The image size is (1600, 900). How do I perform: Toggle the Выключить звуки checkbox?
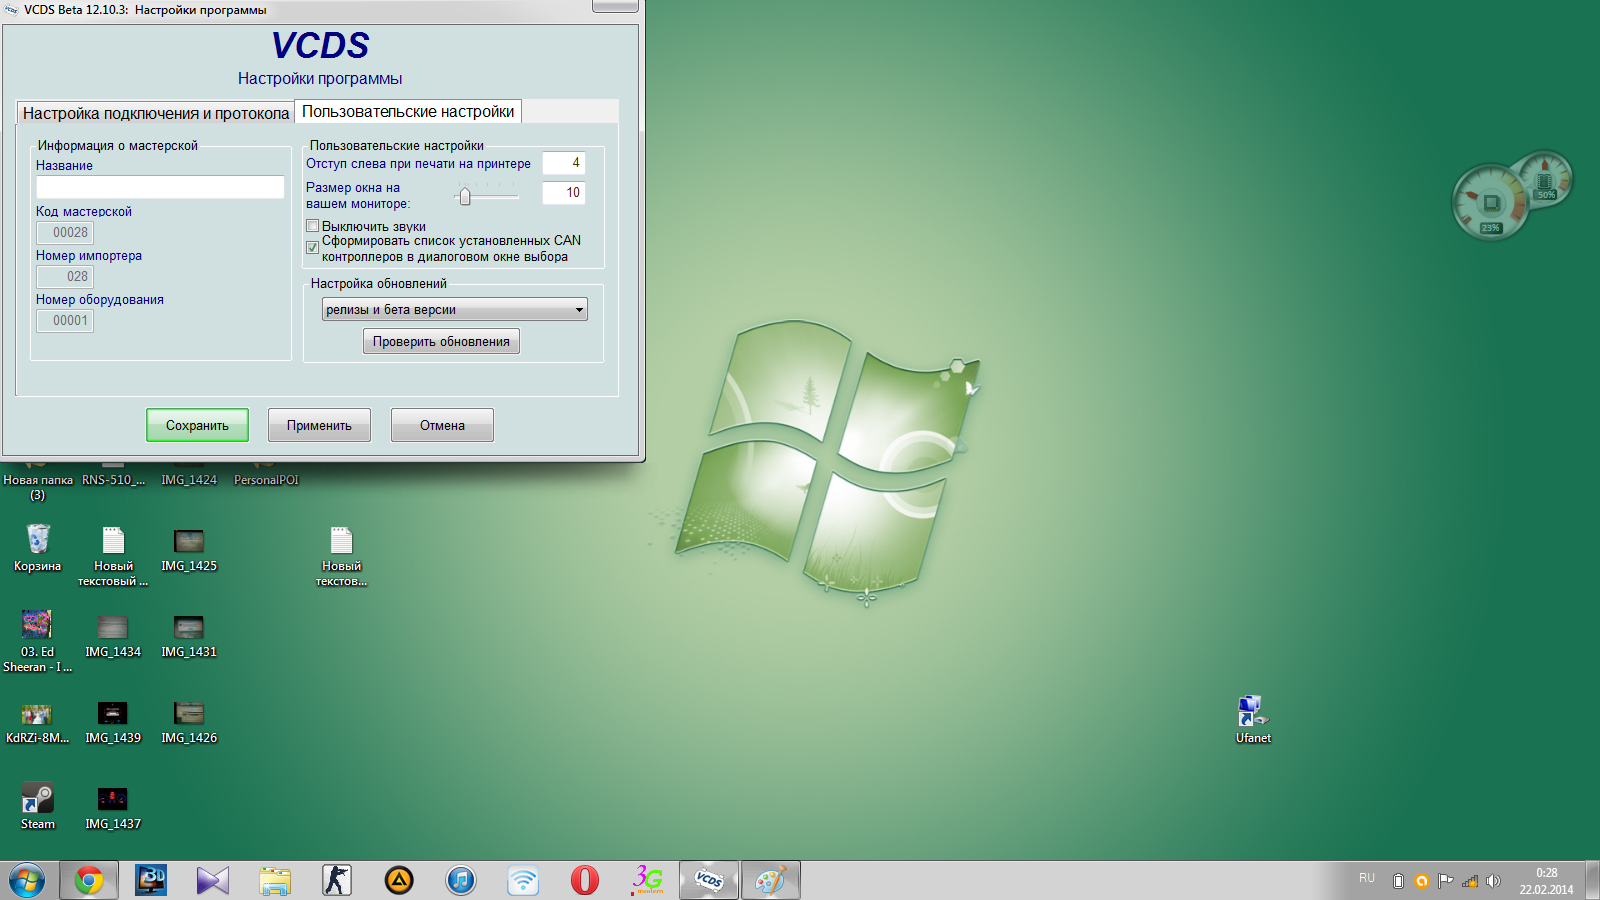pos(313,226)
